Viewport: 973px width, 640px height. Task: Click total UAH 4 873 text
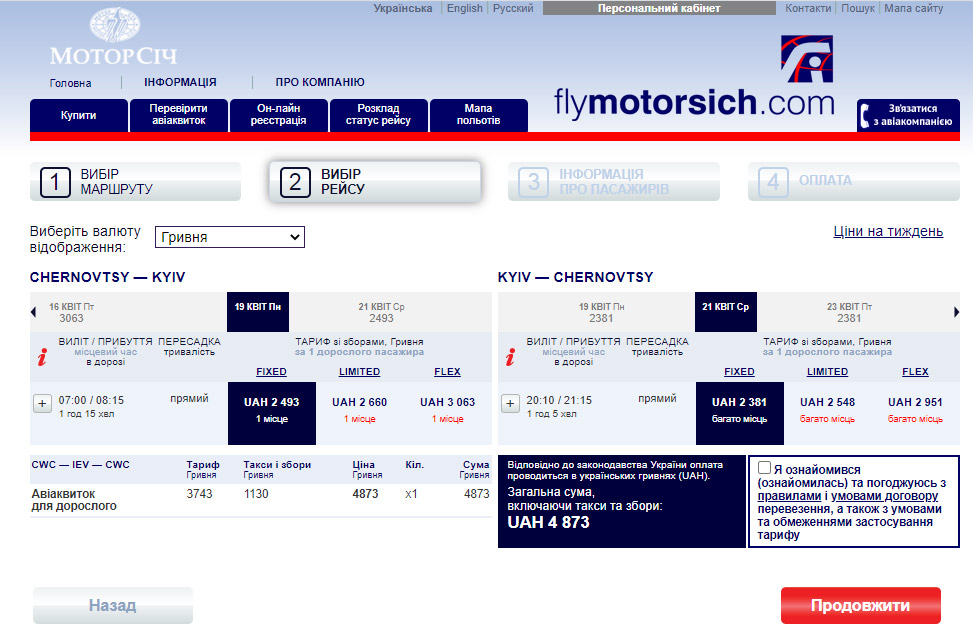pyautogui.click(x=549, y=523)
